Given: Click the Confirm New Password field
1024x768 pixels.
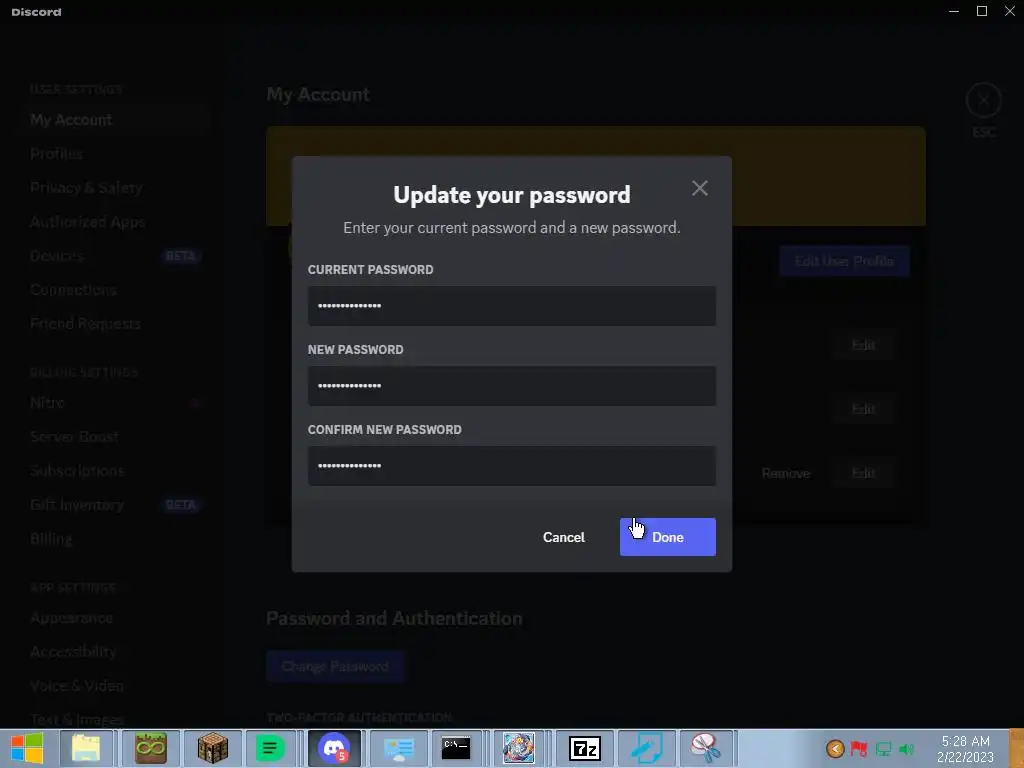Looking at the screenshot, I should [511, 466].
